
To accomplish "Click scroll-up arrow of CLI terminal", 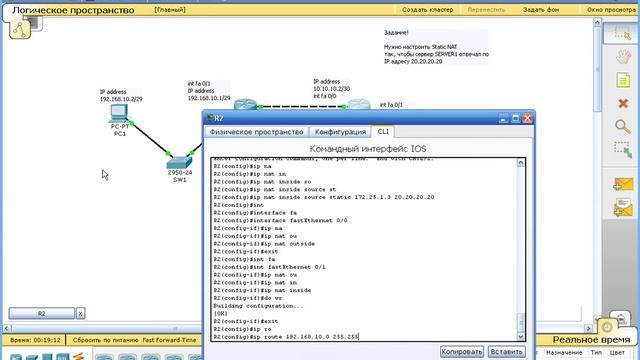I will (520, 163).
